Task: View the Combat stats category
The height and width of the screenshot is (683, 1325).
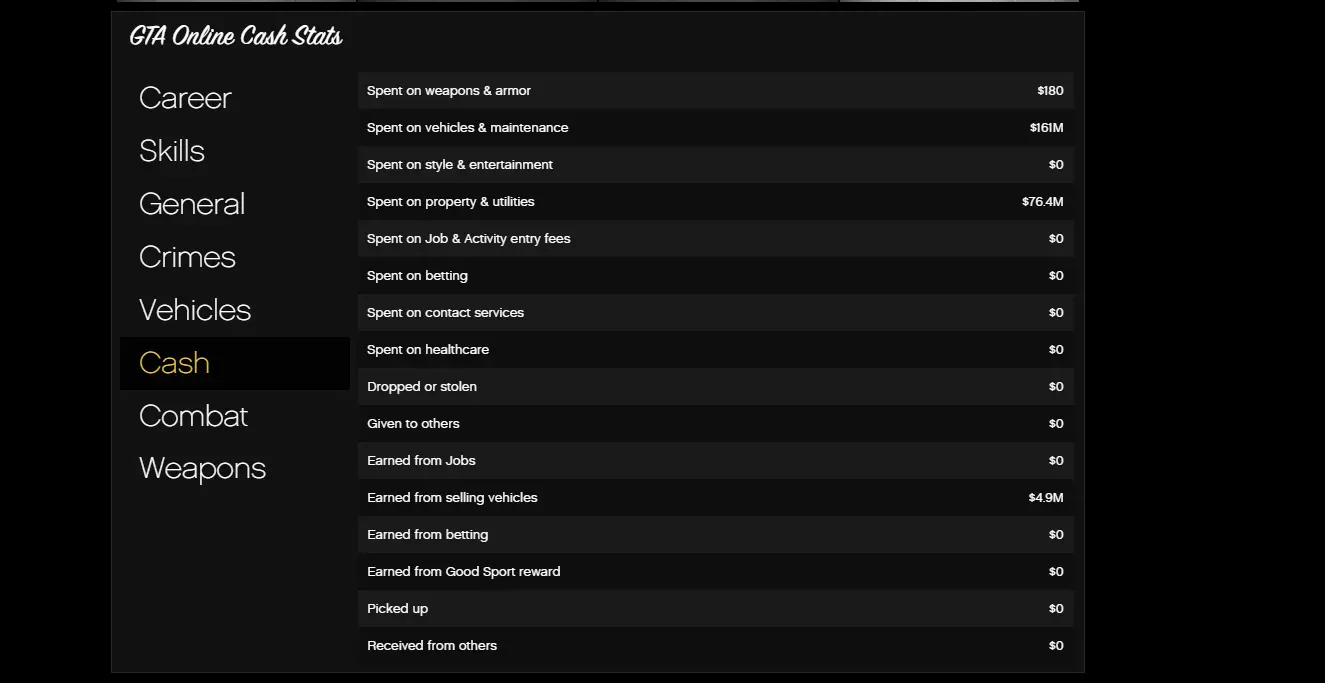Action: click(193, 416)
